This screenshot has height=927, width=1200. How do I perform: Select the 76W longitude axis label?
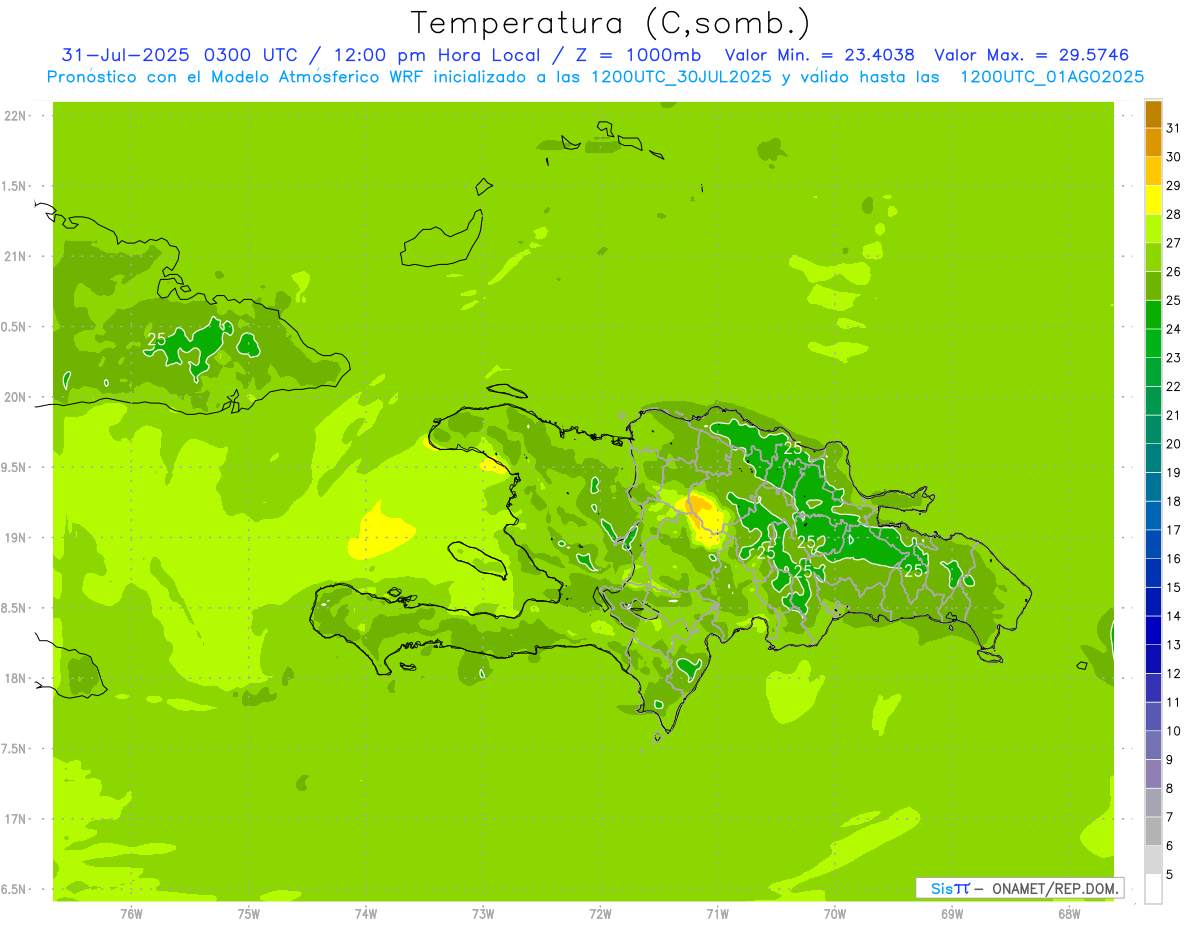(x=131, y=914)
